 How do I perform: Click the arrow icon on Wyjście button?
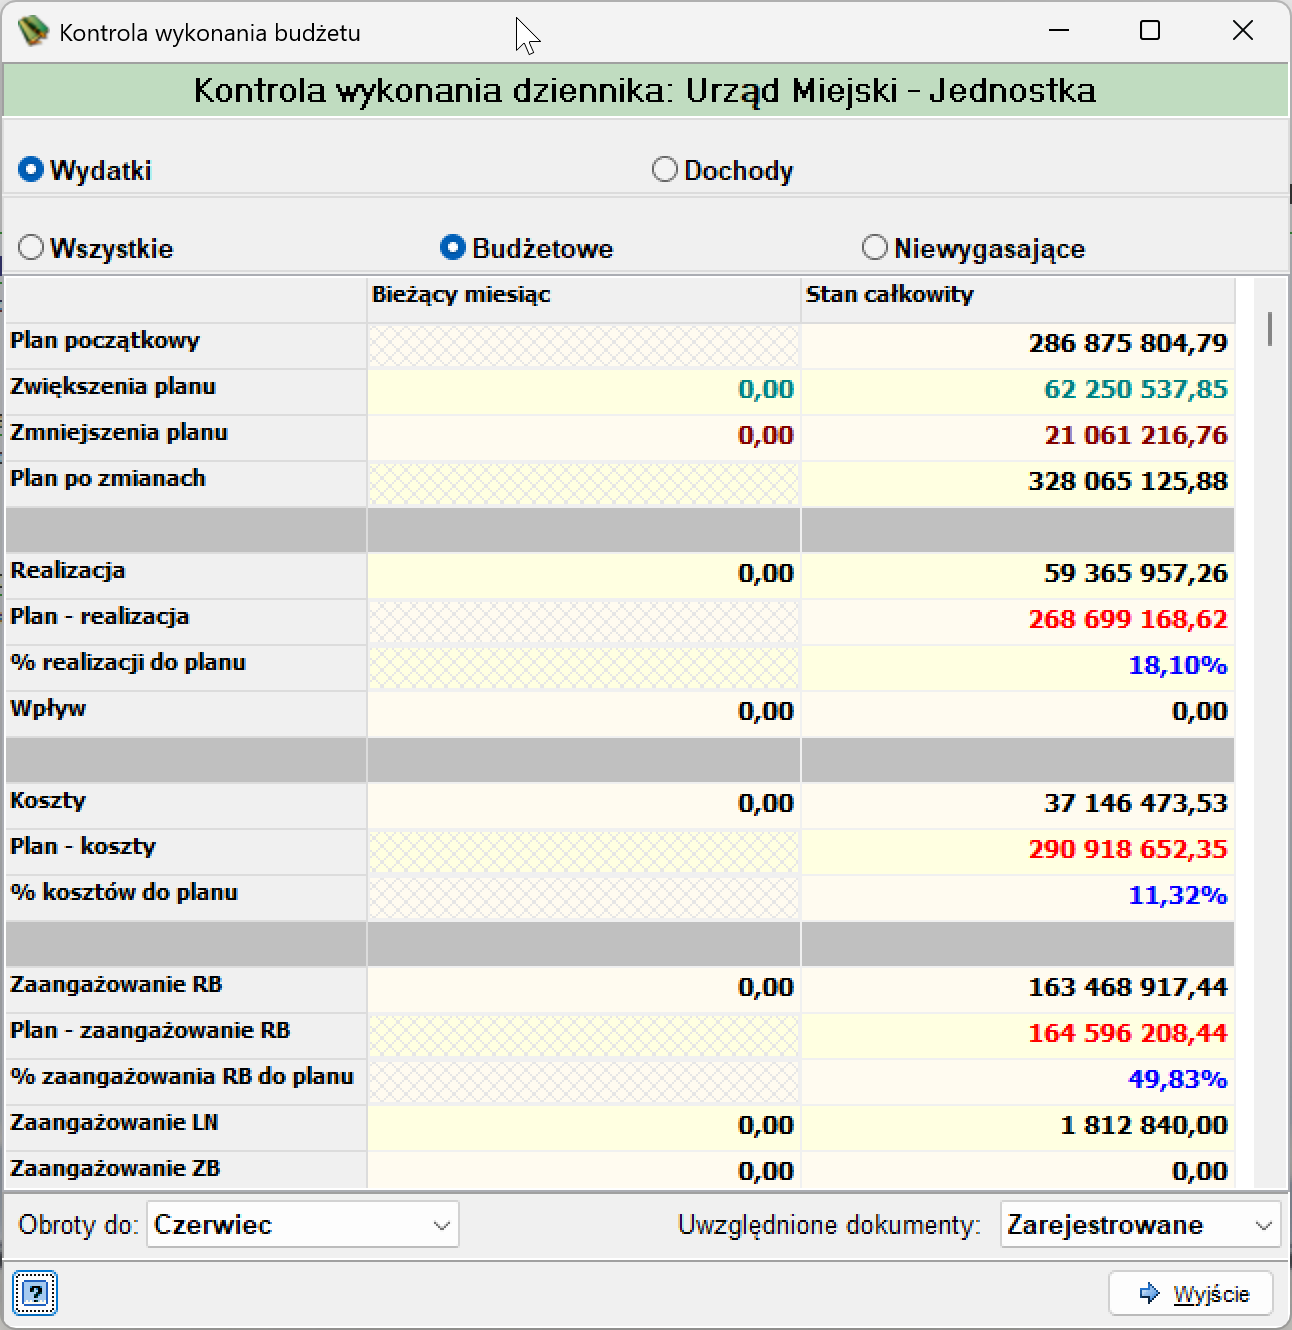click(1150, 1293)
